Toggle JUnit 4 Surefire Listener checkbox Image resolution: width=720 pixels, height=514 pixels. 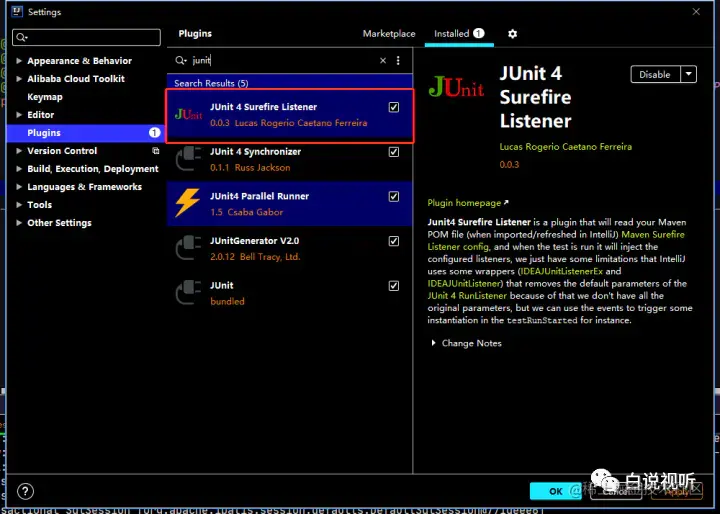pyautogui.click(x=394, y=107)
